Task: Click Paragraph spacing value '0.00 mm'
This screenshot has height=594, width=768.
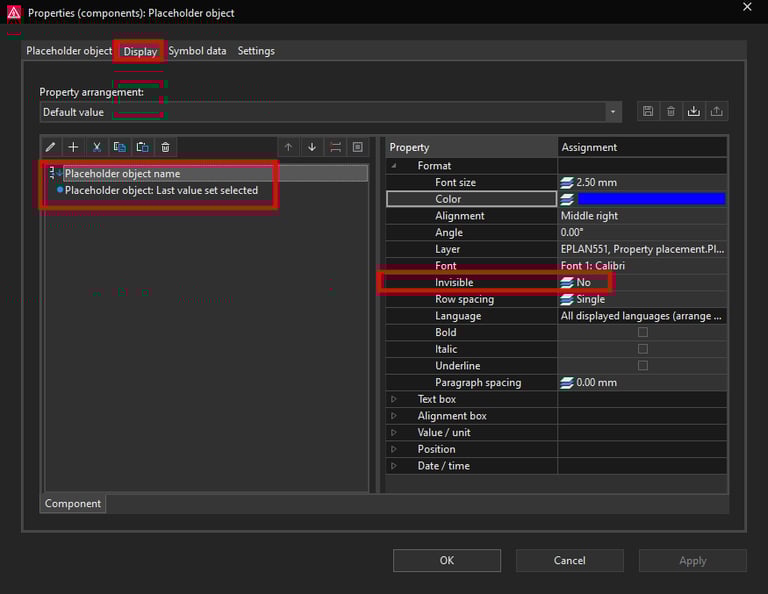Action: pyautogui.click(x=642, y=382)
